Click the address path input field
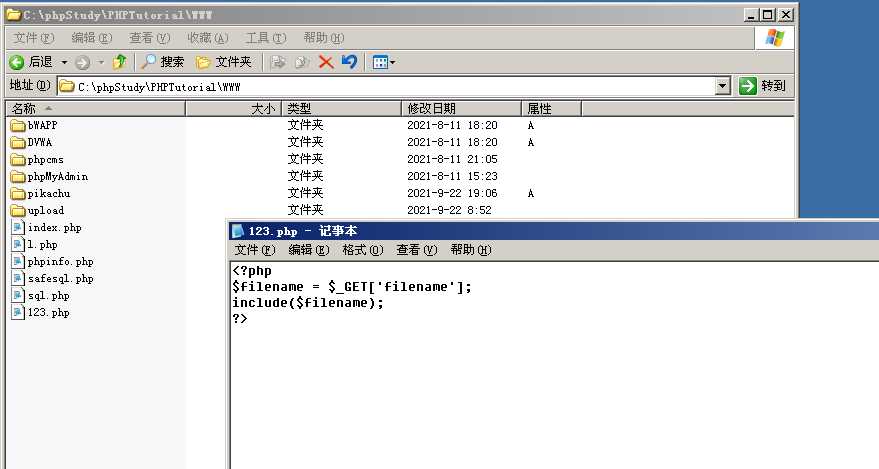The height and width of the screenshot is (469, 879). [390, 86]
